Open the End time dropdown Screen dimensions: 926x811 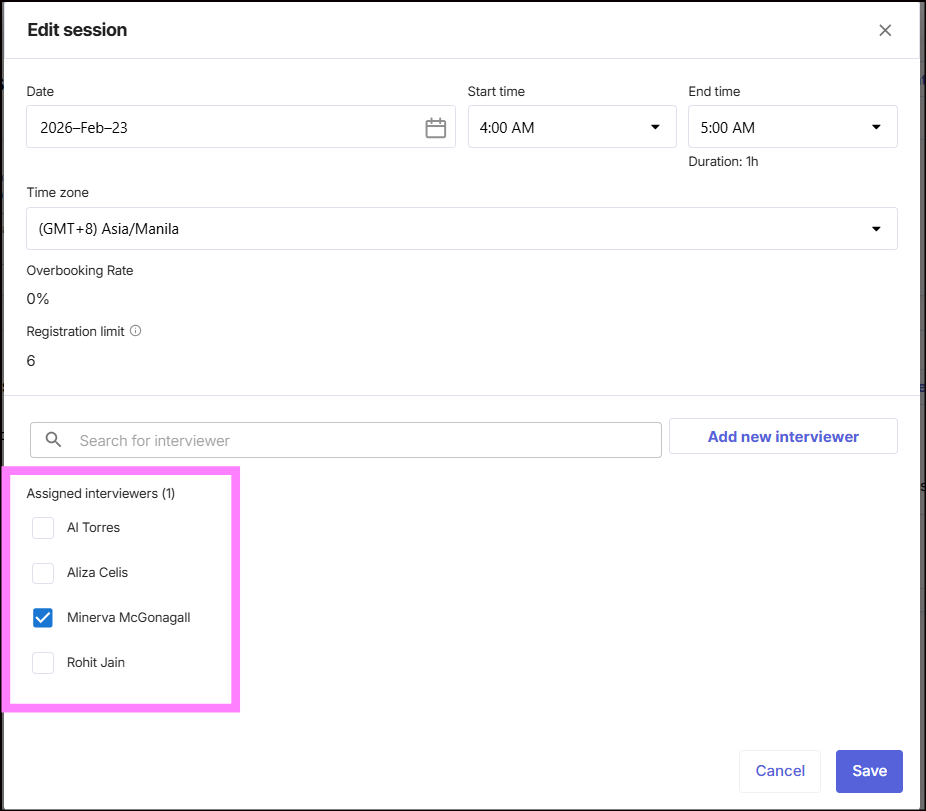click(x=793, y=127)
